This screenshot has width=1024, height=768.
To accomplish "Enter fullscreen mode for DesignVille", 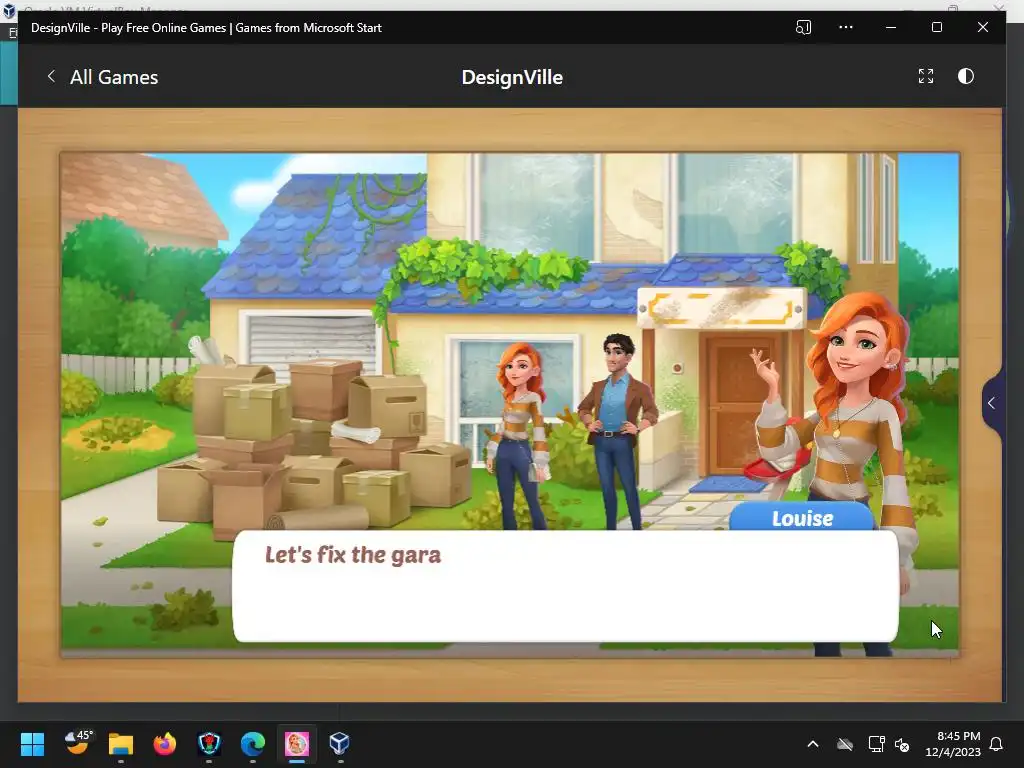I will coord(925,76).
